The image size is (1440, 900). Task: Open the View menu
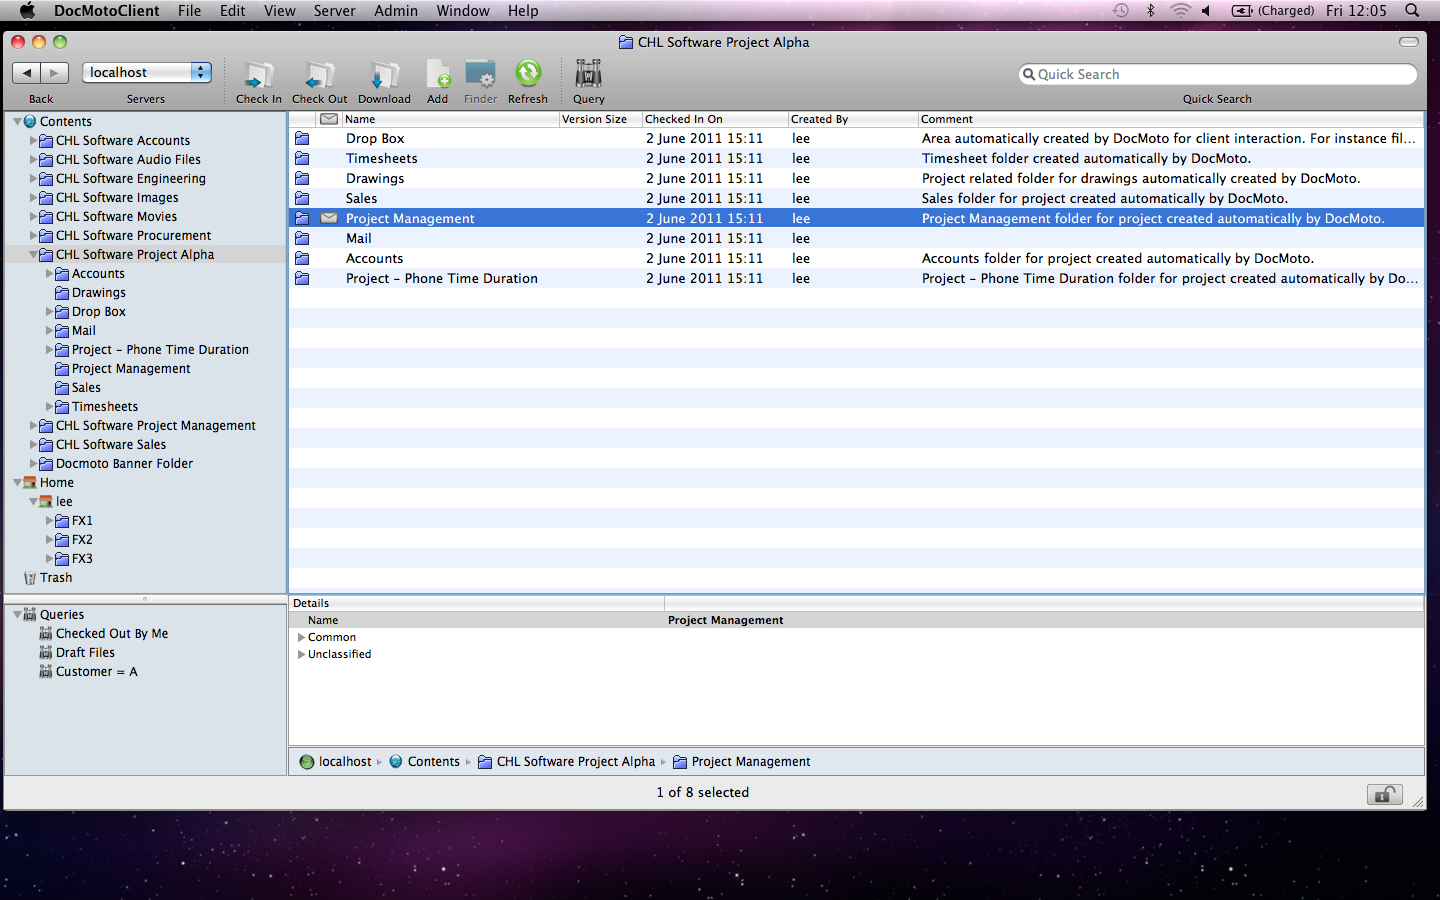click(280, 11)
